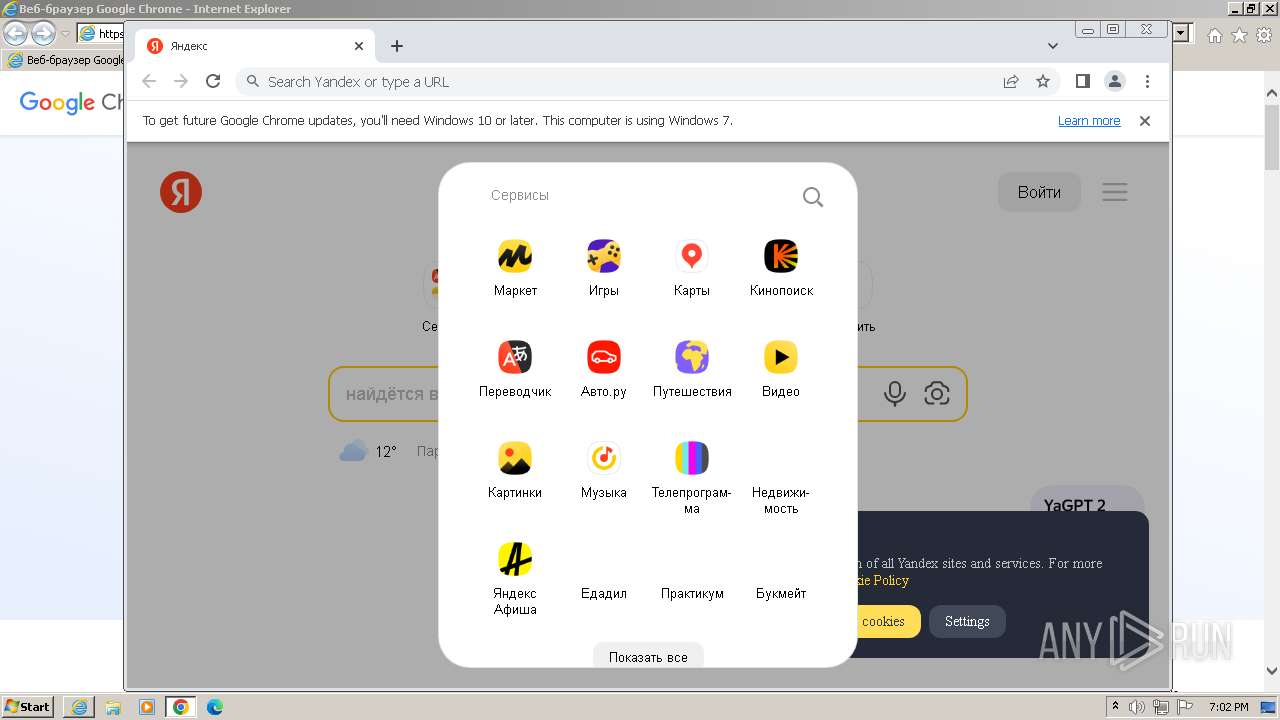Open the Музыка service
1280x720 pixels.
tap(603, 470)
